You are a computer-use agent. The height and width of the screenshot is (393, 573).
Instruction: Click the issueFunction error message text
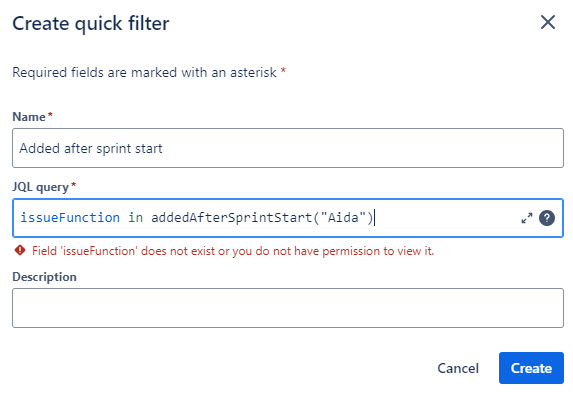tap(233, 251)
